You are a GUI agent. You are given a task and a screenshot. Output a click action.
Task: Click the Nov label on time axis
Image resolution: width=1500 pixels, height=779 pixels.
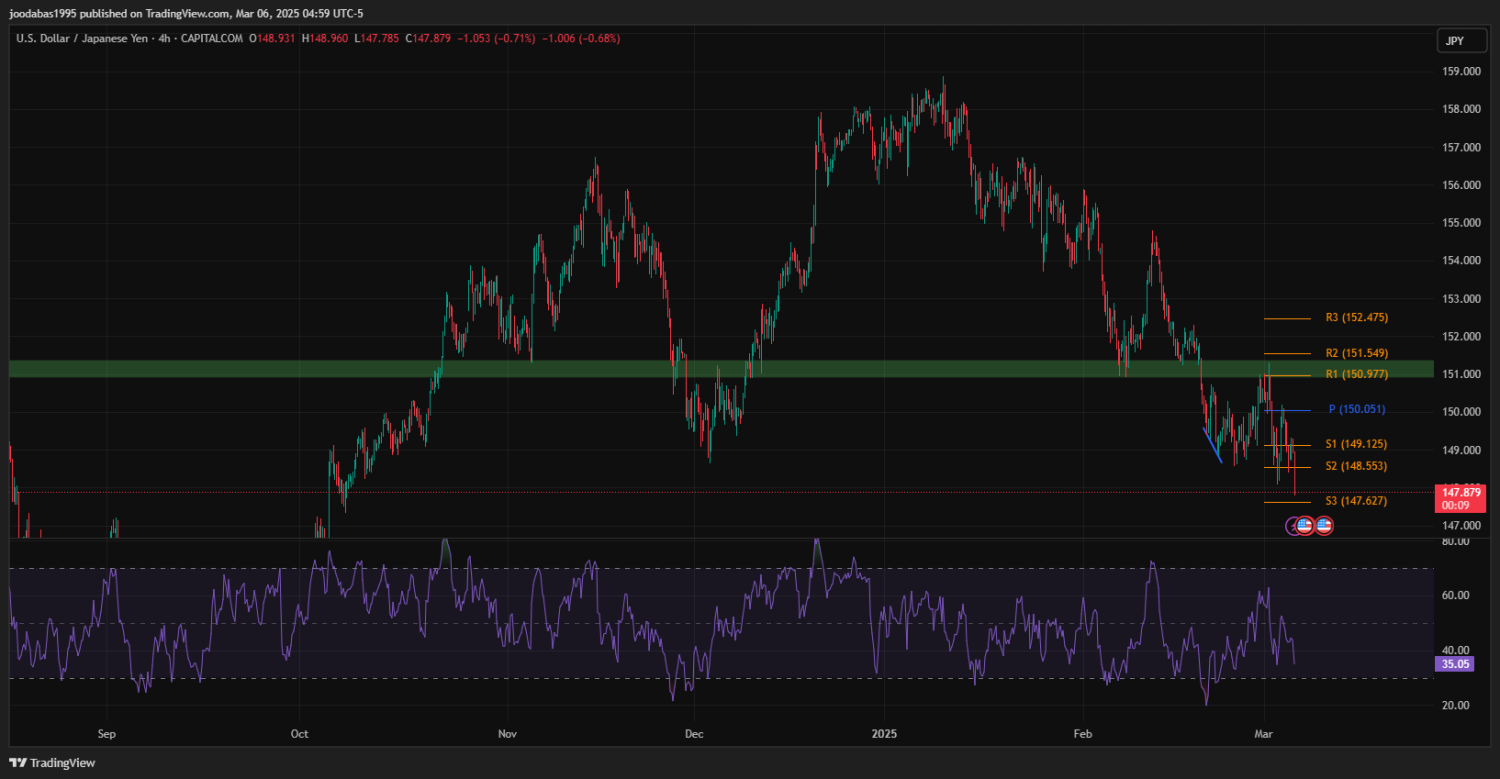[x=507, y=733]
